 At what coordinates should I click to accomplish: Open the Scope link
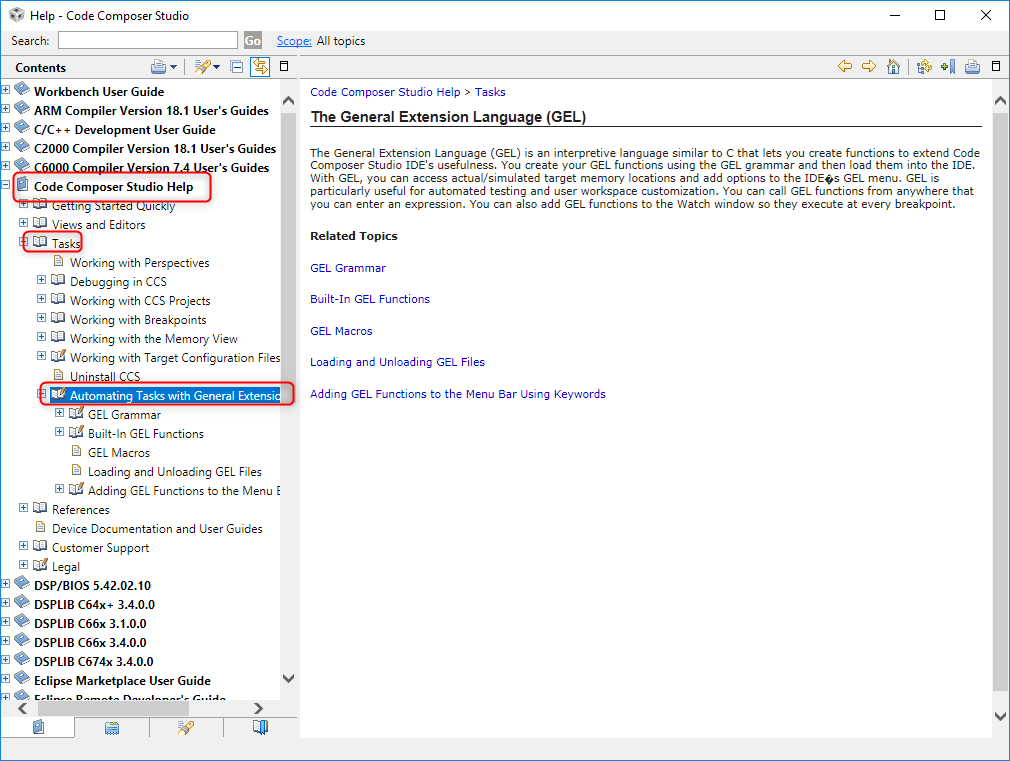[x=294, y=41]
